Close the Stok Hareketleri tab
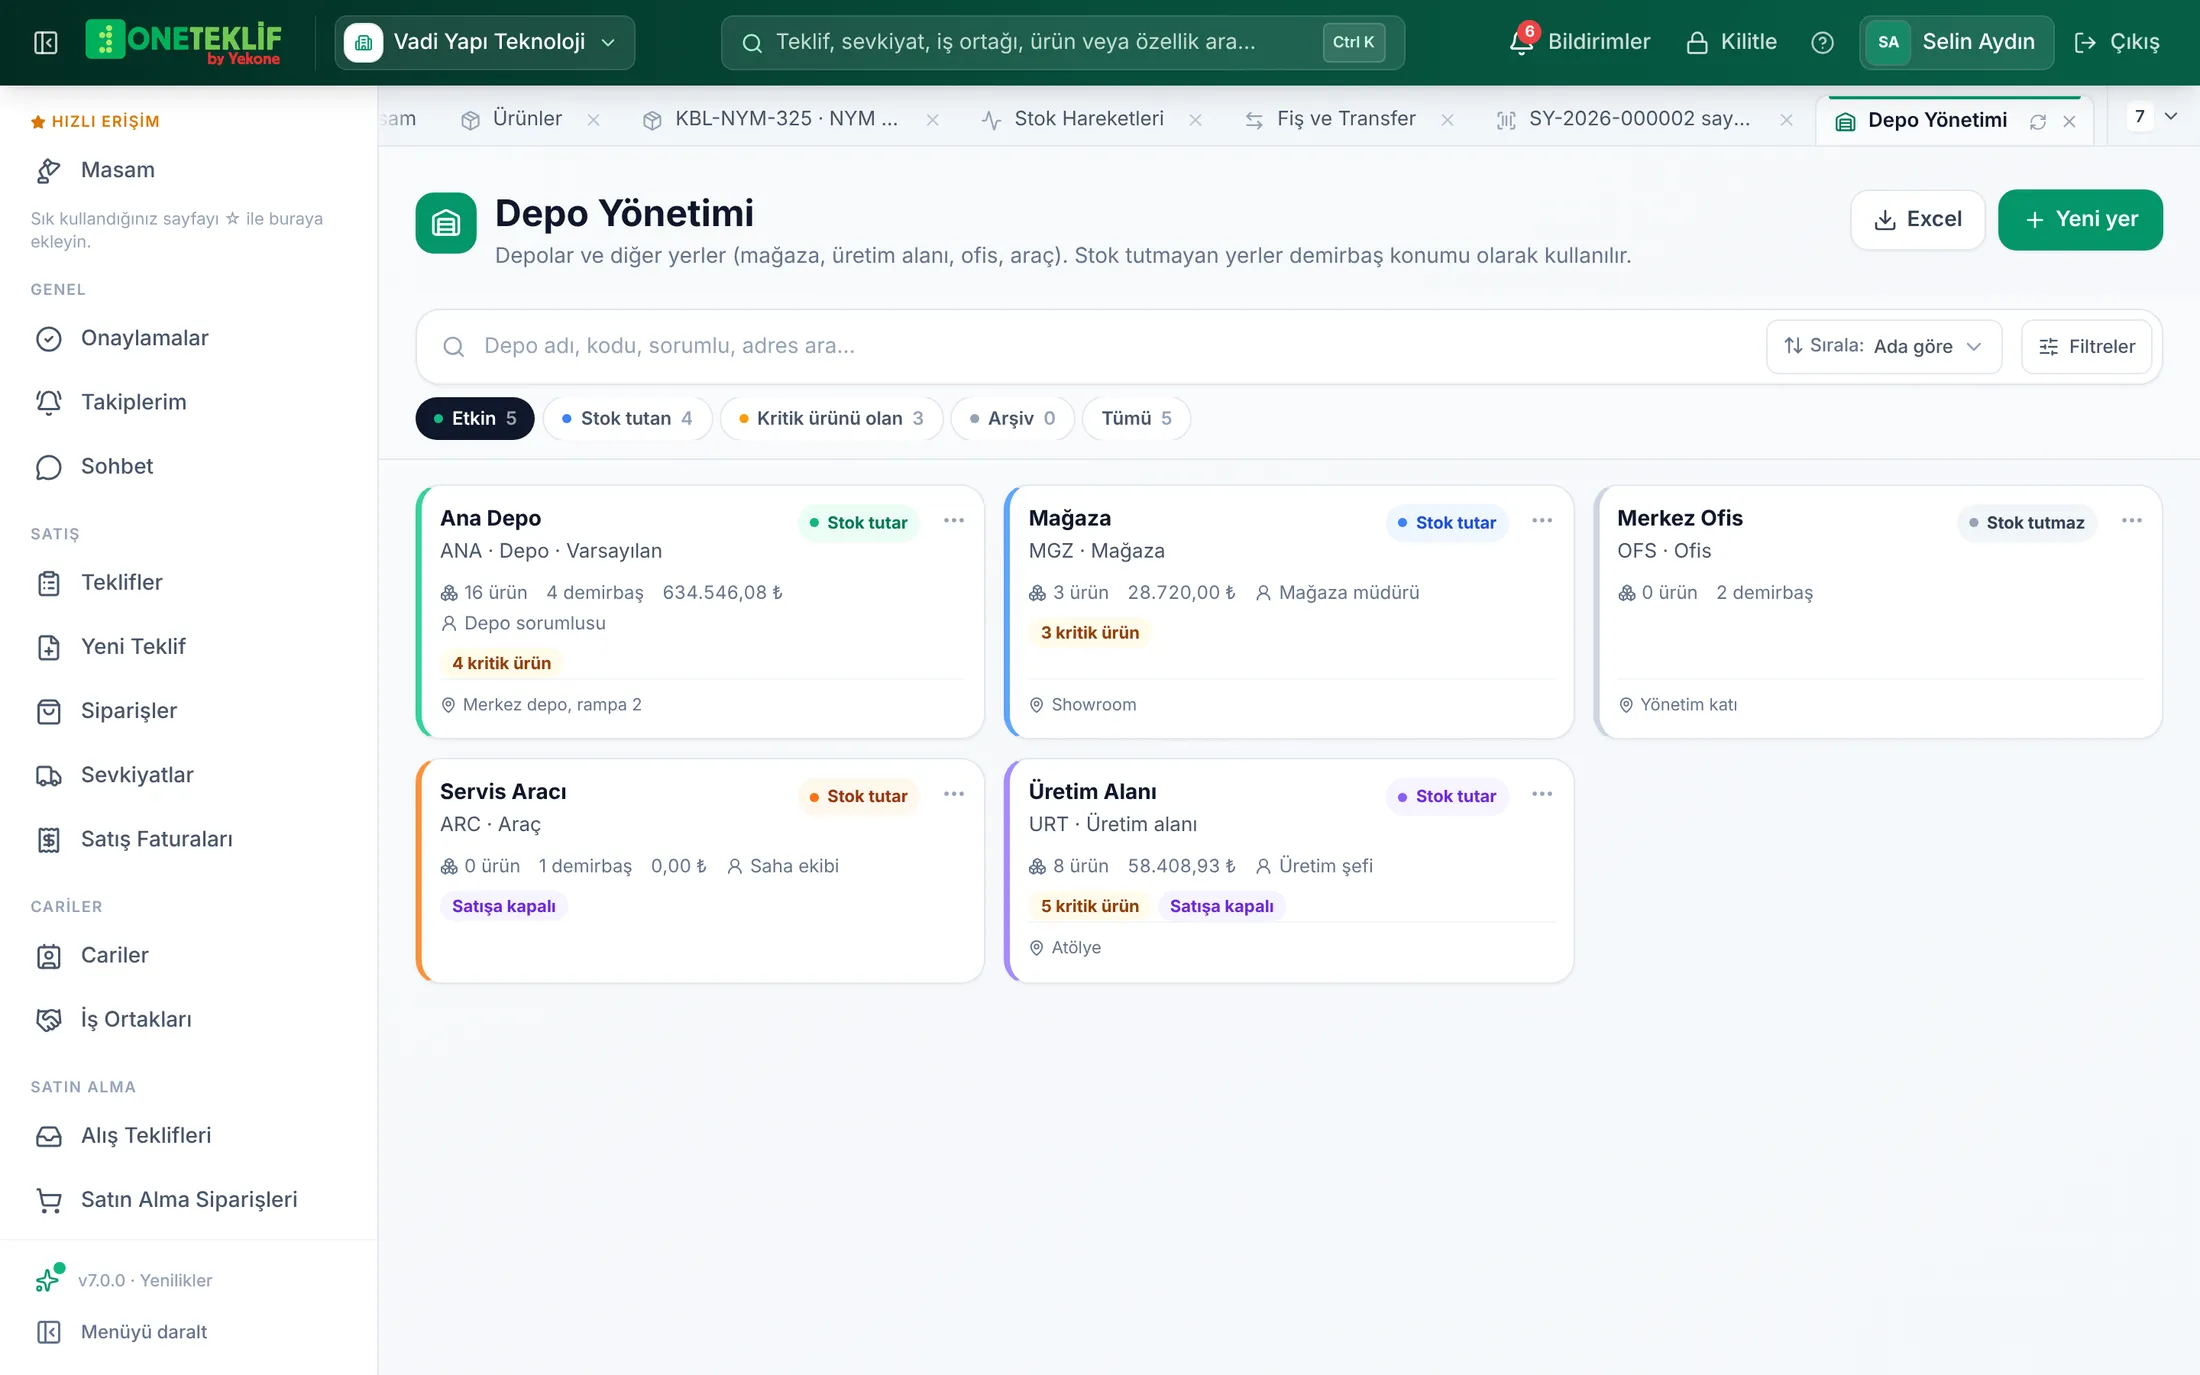 pos(1195,120)
